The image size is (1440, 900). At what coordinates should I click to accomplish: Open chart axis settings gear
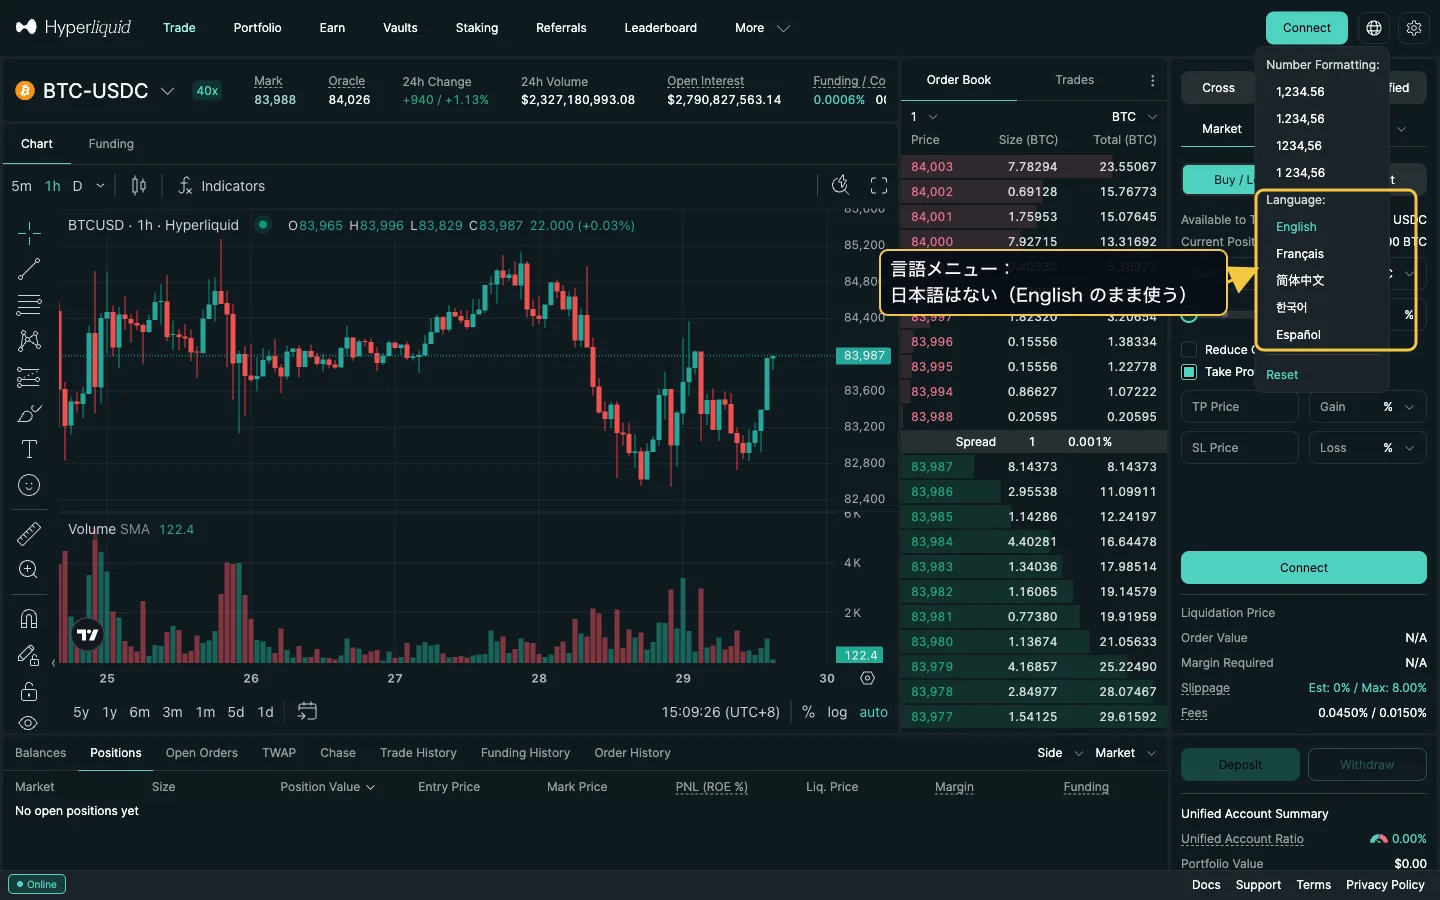point(867,678)
